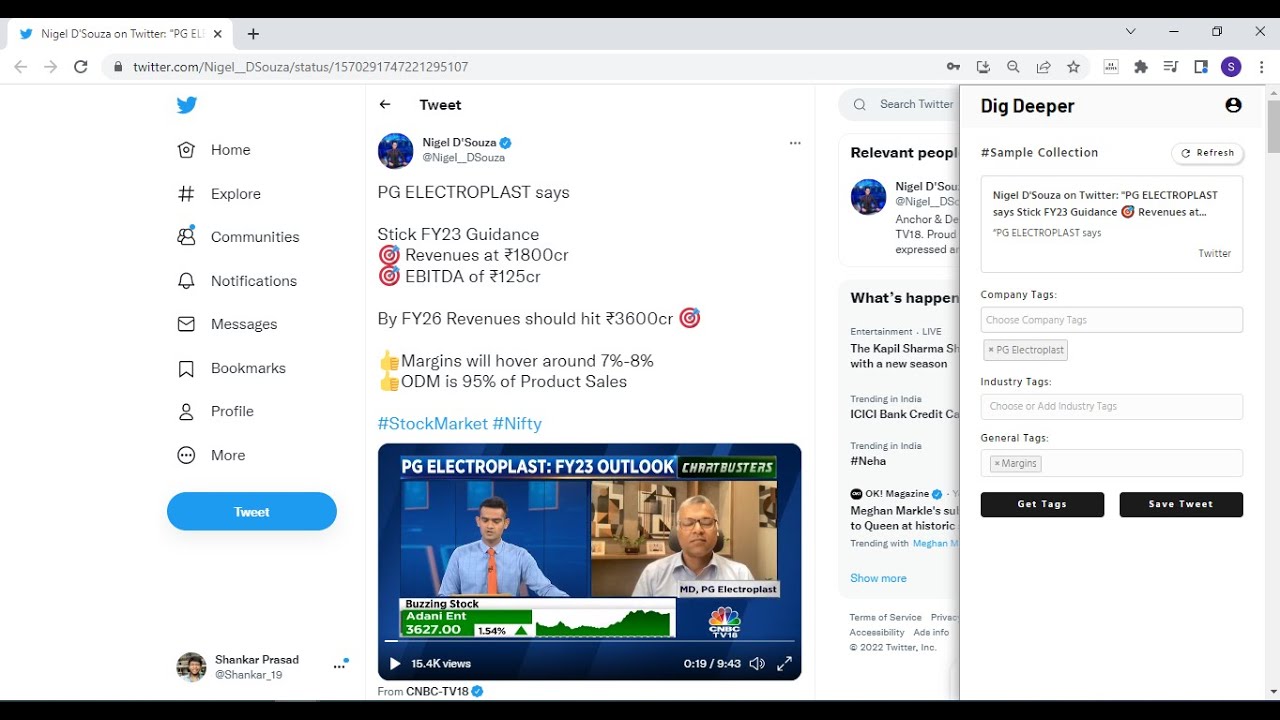Open the Explore section
This screenshot has width=1280, height=720.
[x=234, y=193]
